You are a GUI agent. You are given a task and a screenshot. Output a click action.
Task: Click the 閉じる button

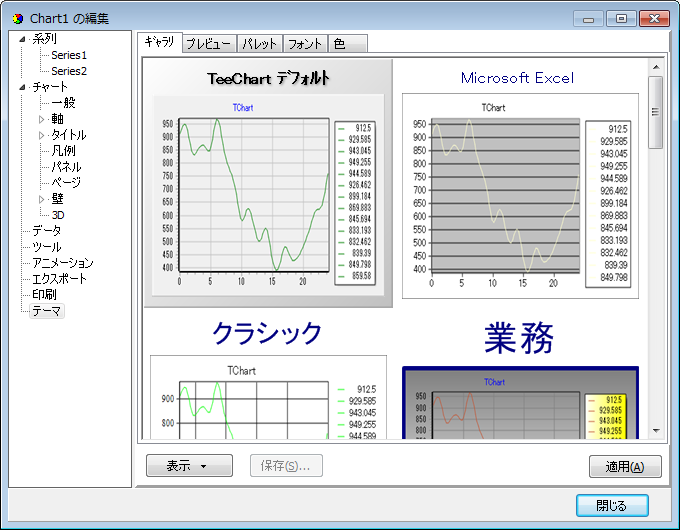(x=612, y=505)
